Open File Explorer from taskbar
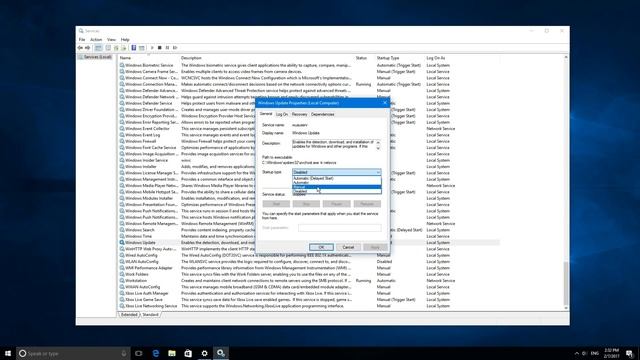 [x=172, y=353]
